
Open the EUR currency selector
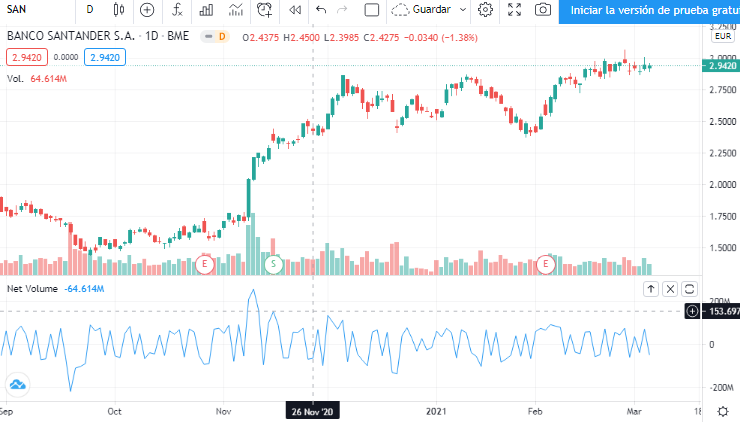(723, 36)
